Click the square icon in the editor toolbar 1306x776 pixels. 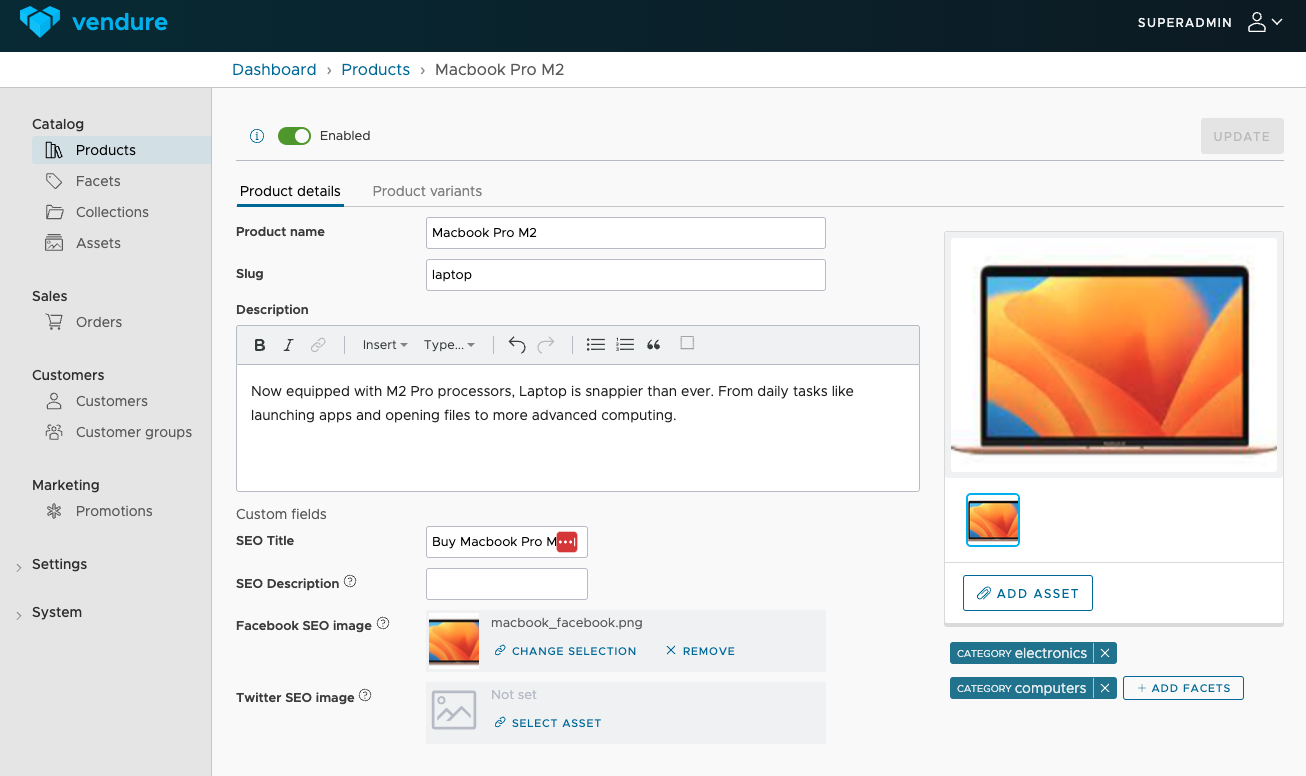click(687, 343)
